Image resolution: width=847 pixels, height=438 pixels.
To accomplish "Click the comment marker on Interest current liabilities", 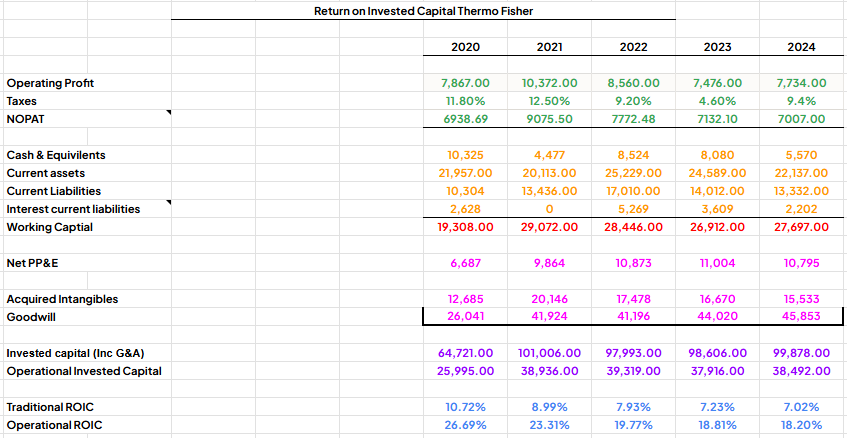I will click(x=168, y=203).
